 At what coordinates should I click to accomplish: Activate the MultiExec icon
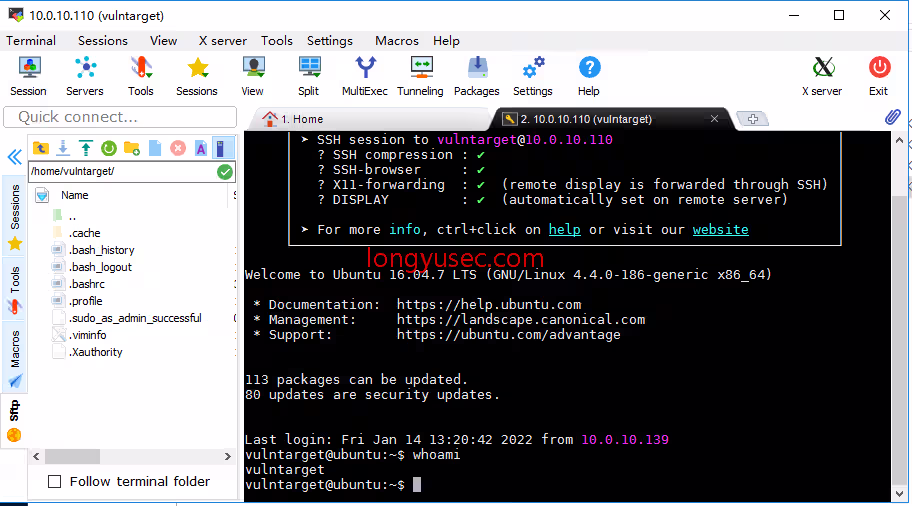point(365,76)
